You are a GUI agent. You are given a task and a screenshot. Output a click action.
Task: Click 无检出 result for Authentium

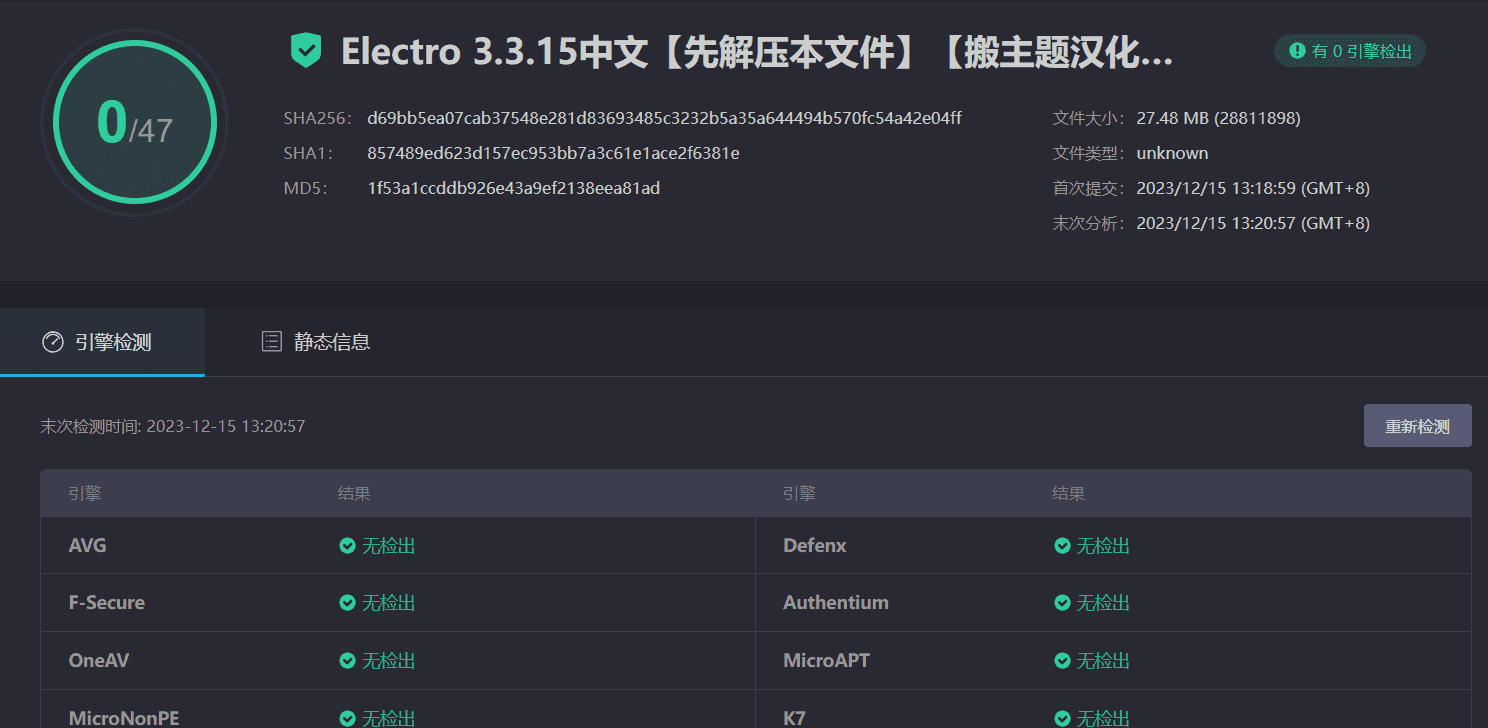click(x=1103, y=603)
